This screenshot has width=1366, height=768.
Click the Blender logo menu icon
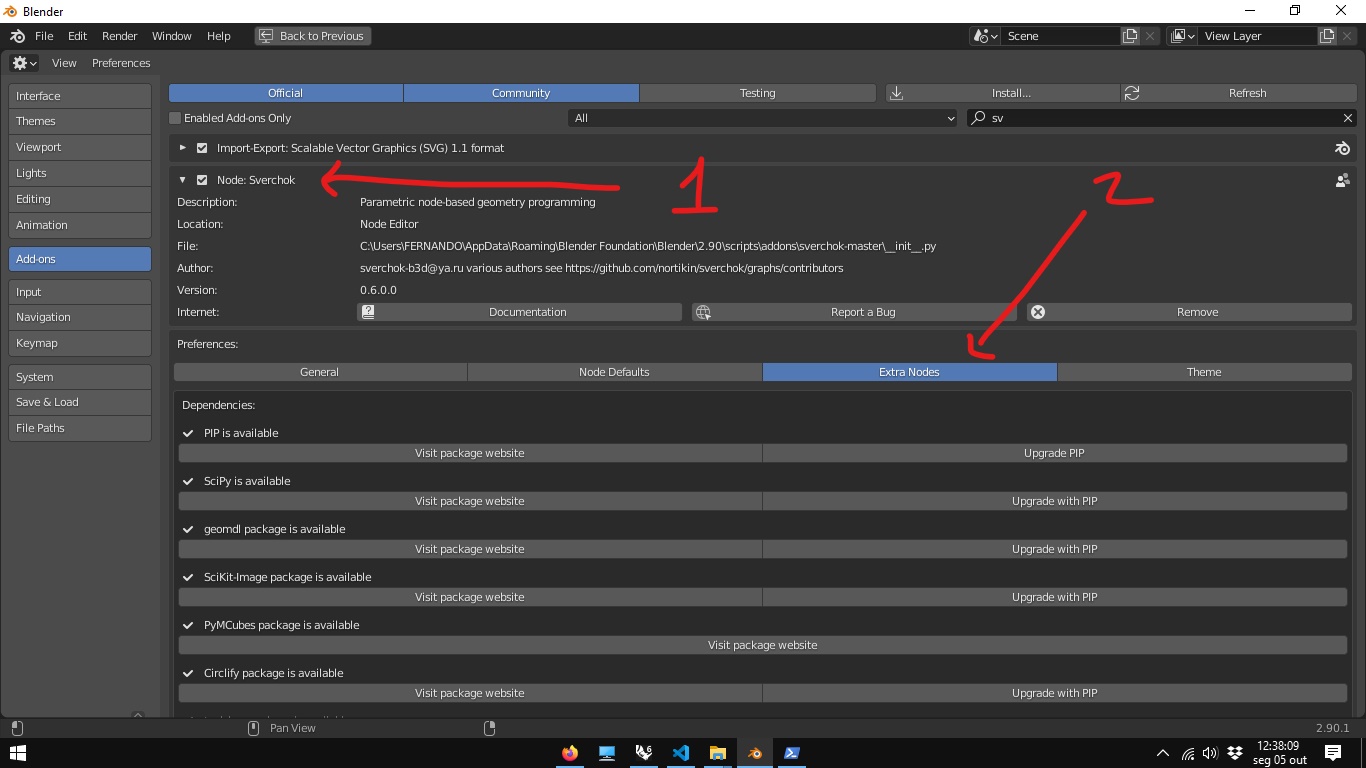coord(17,36)
